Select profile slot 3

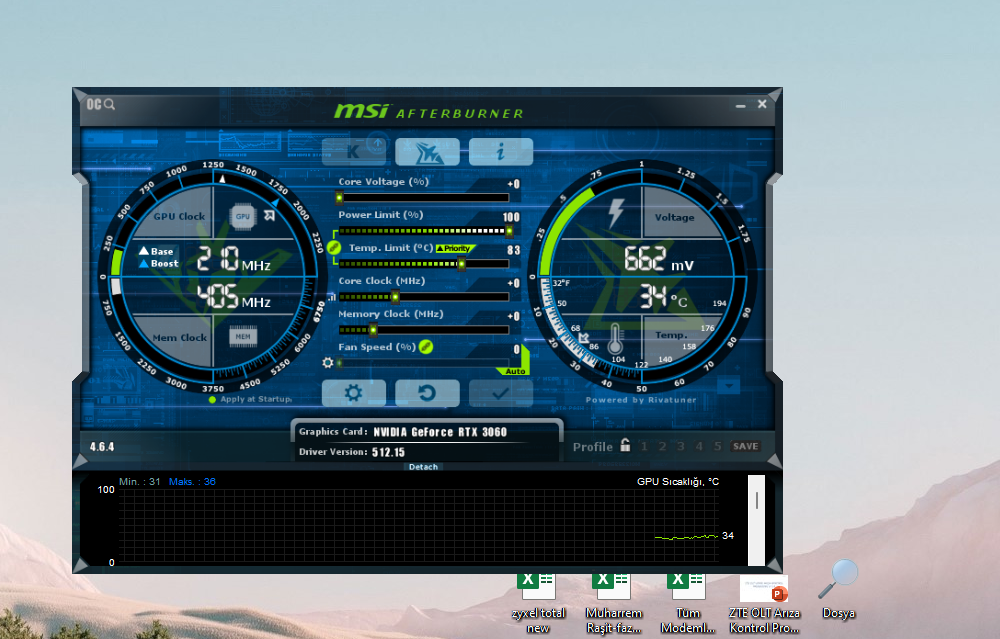680,446
